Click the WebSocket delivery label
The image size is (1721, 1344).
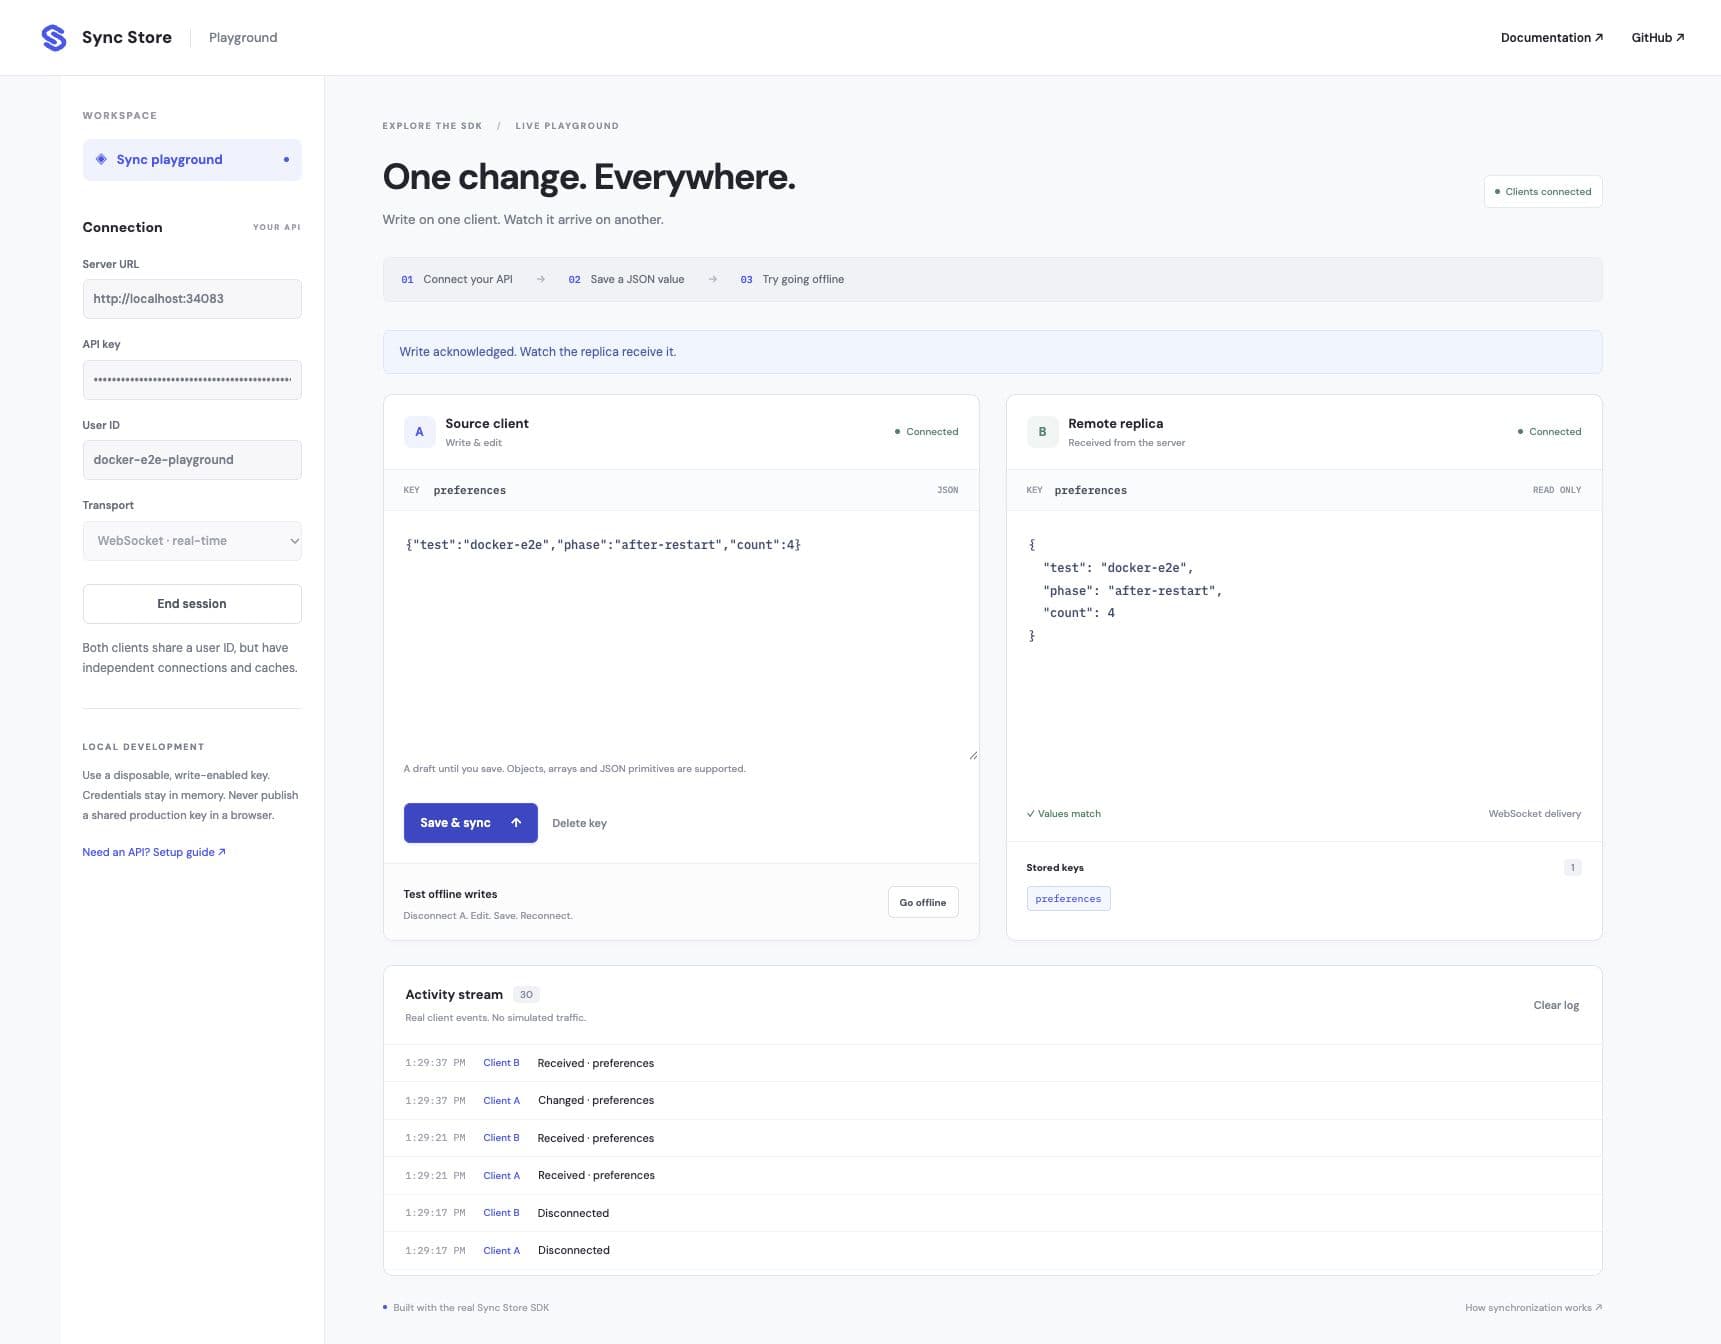pyautogui.click(x=1535, y=814)
